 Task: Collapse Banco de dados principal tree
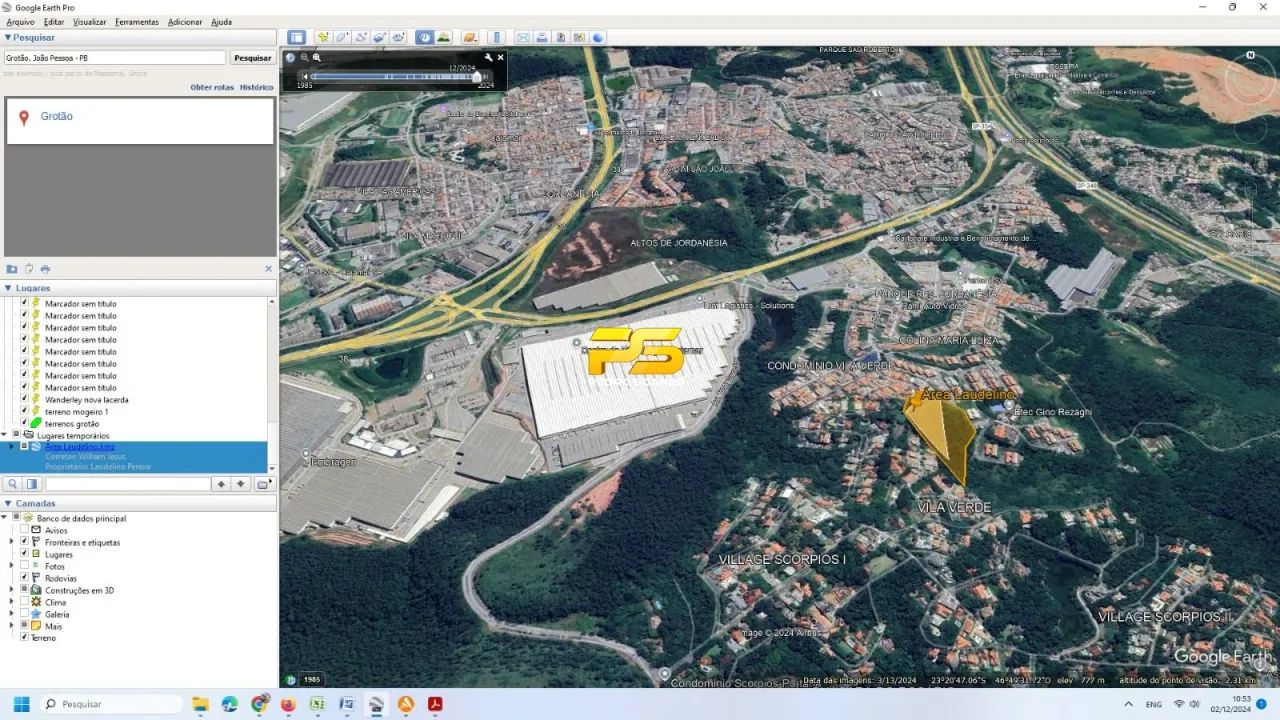pos(6,518)
